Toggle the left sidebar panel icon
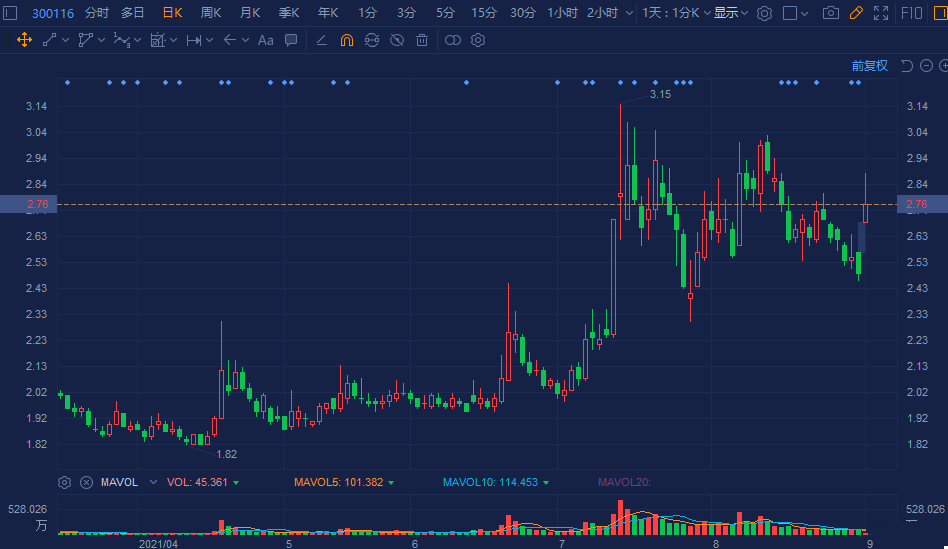 coord(10,13)
